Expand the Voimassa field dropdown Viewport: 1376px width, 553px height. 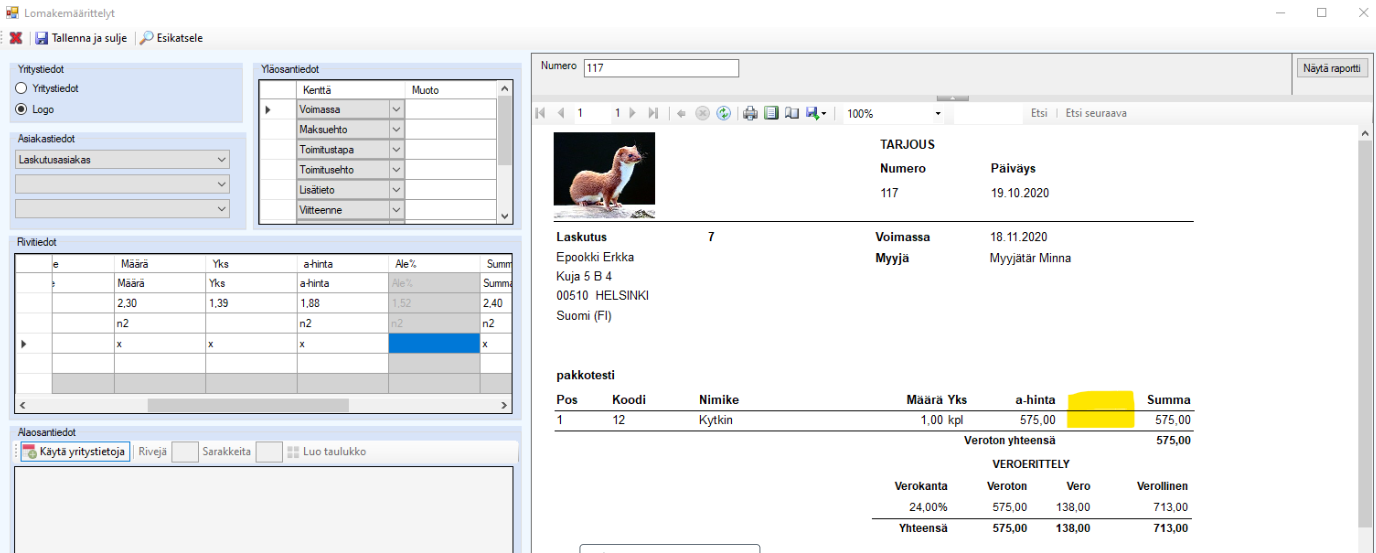[x=396, y=109]
